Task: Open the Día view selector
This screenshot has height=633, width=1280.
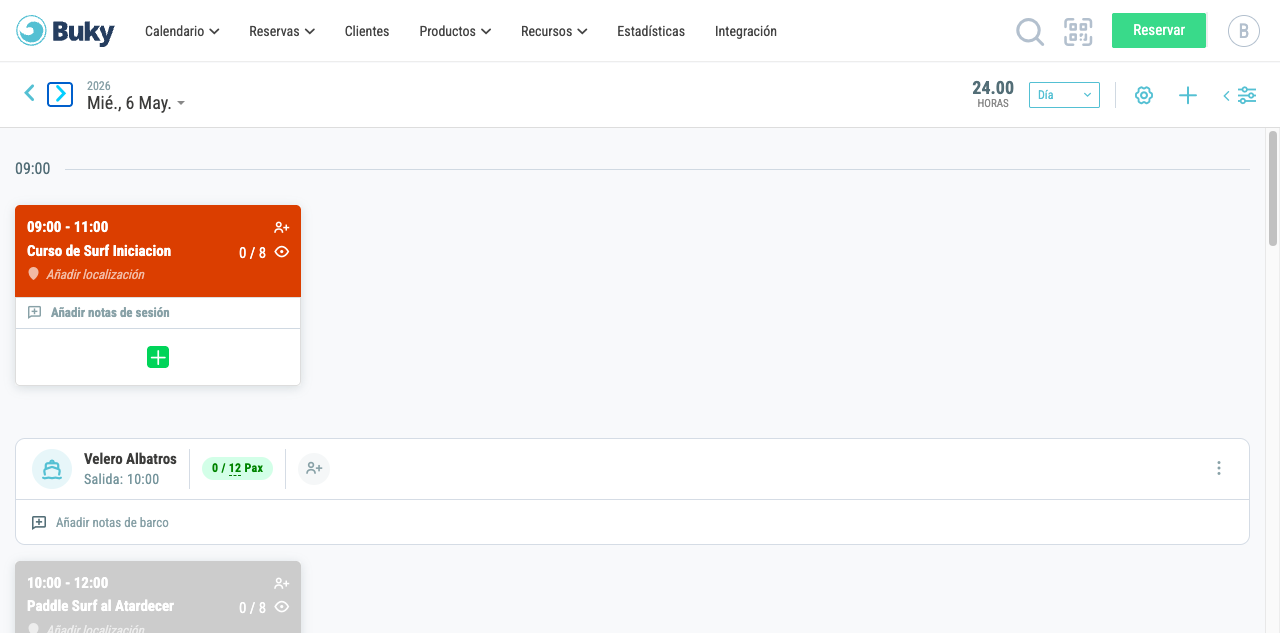Action: pyautogui.click(x=1064, y=95)
